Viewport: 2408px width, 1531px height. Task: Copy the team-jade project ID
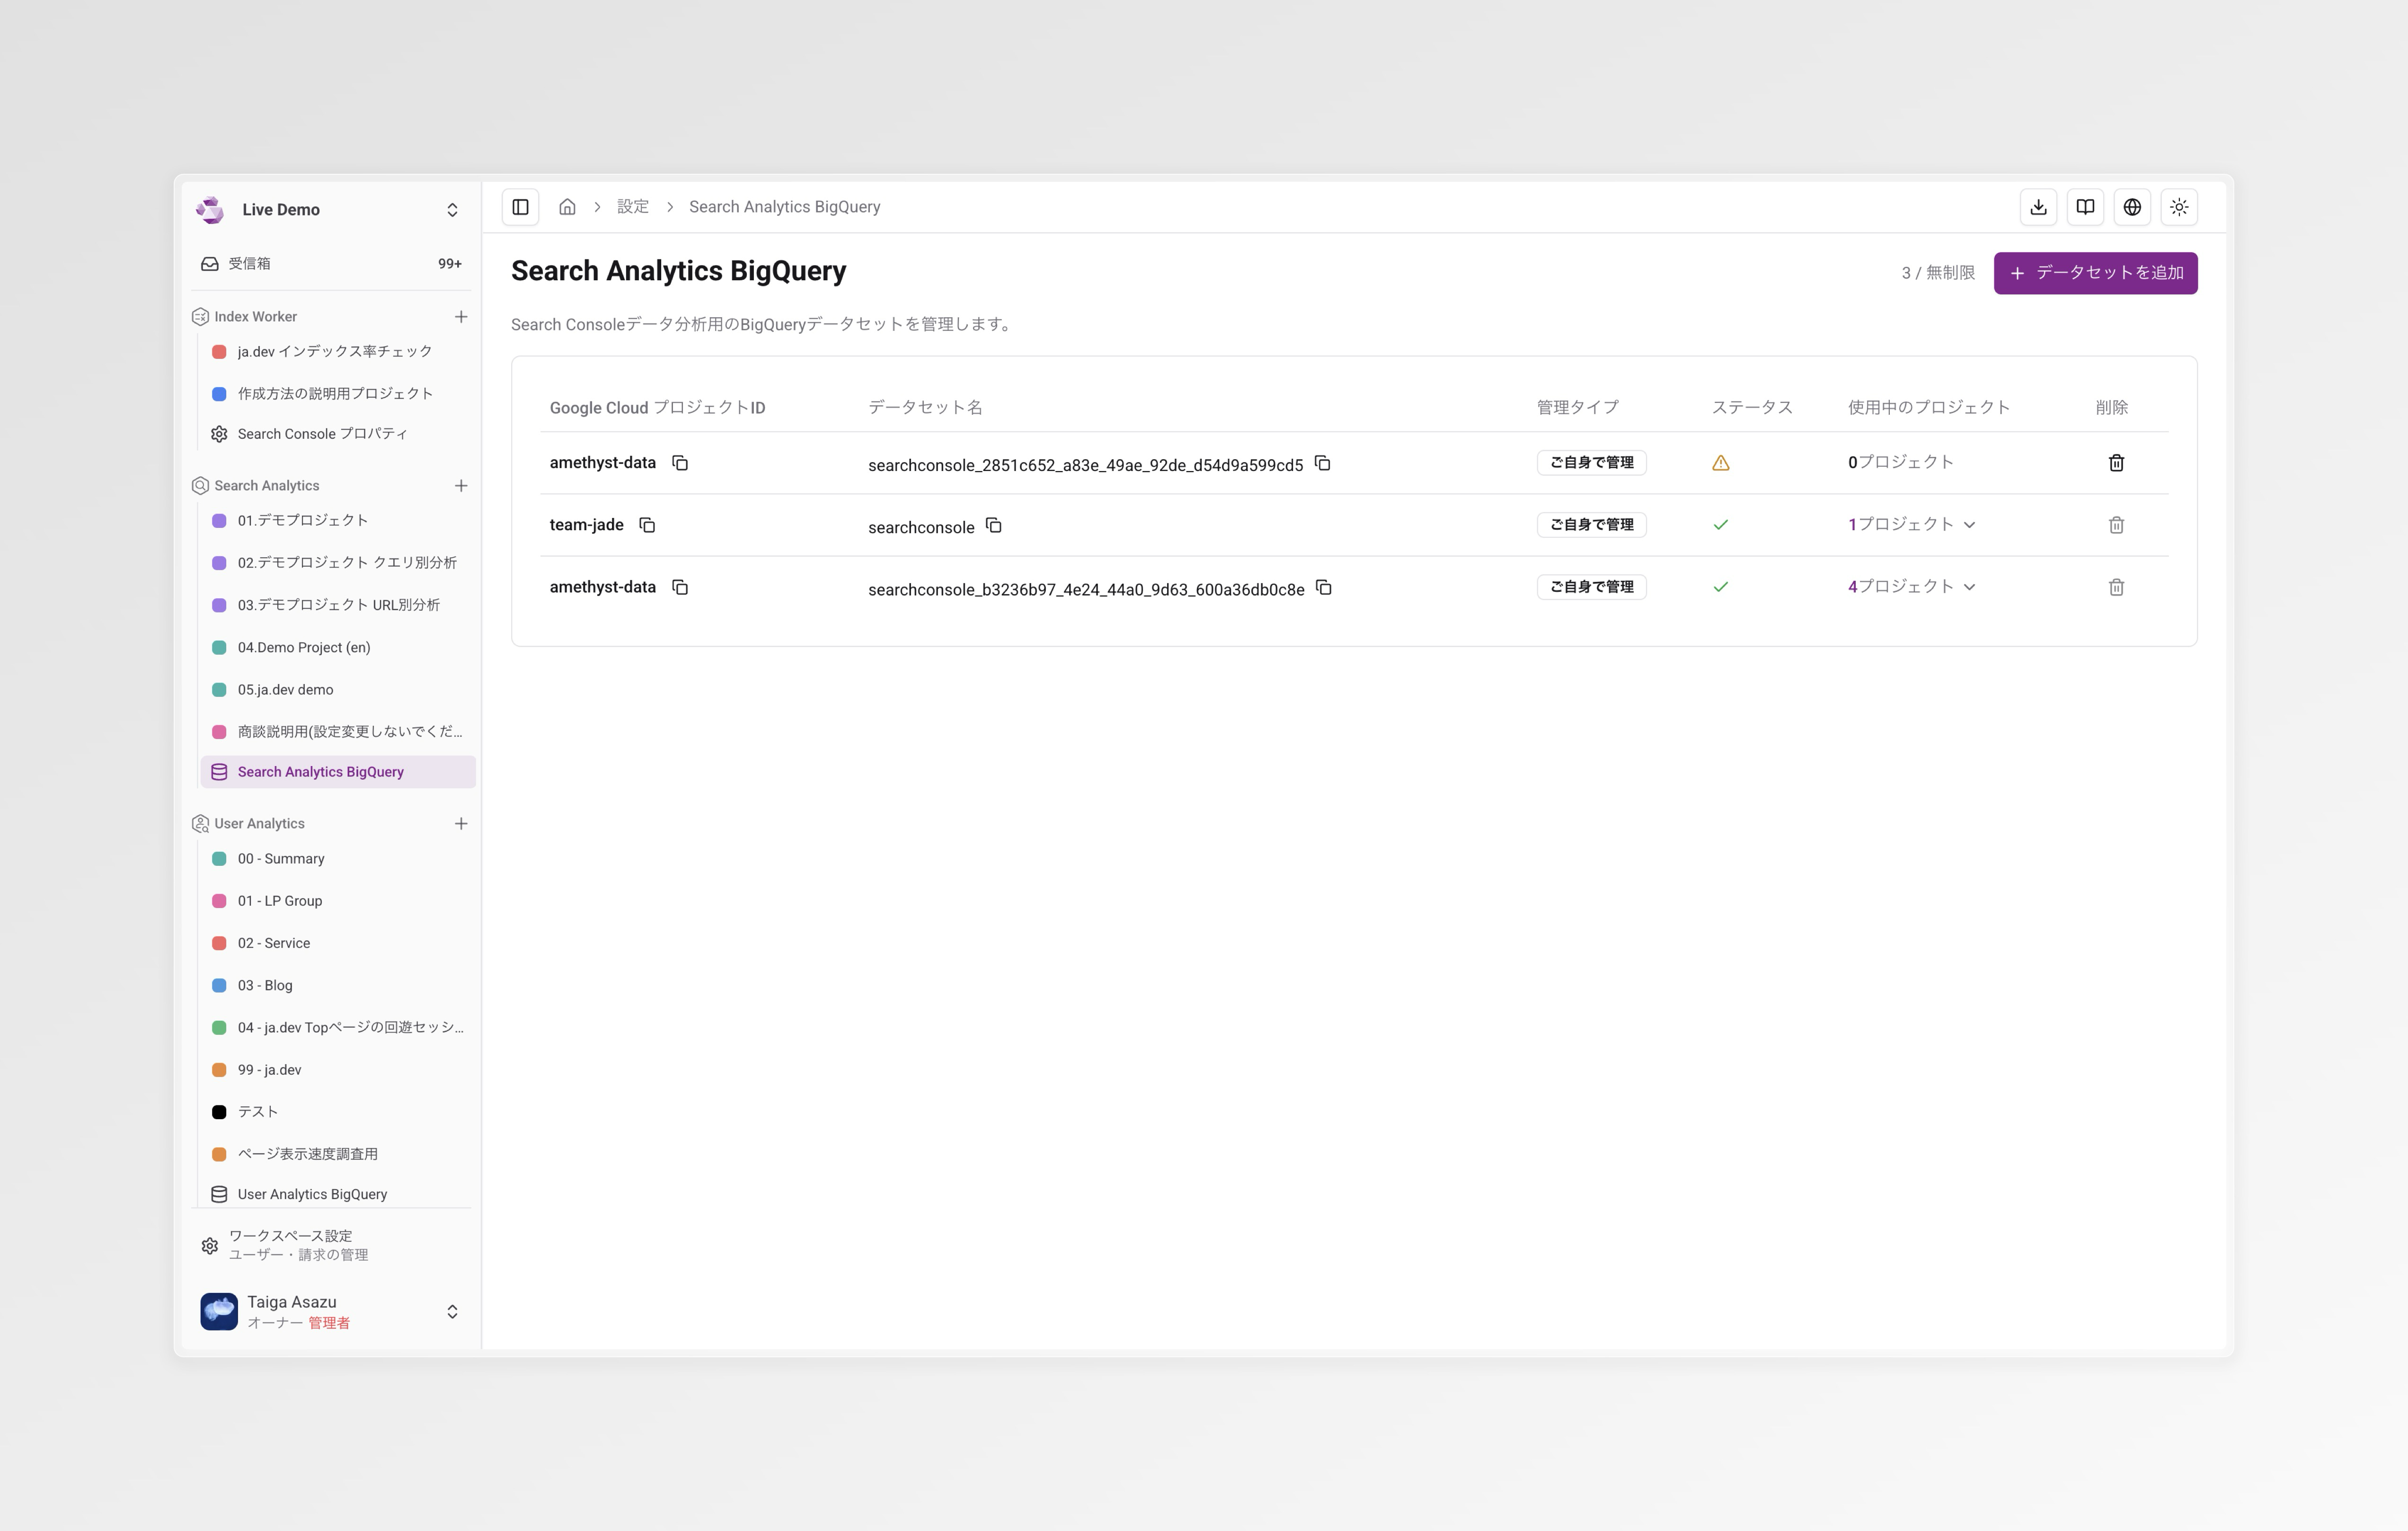pos(647,525)
